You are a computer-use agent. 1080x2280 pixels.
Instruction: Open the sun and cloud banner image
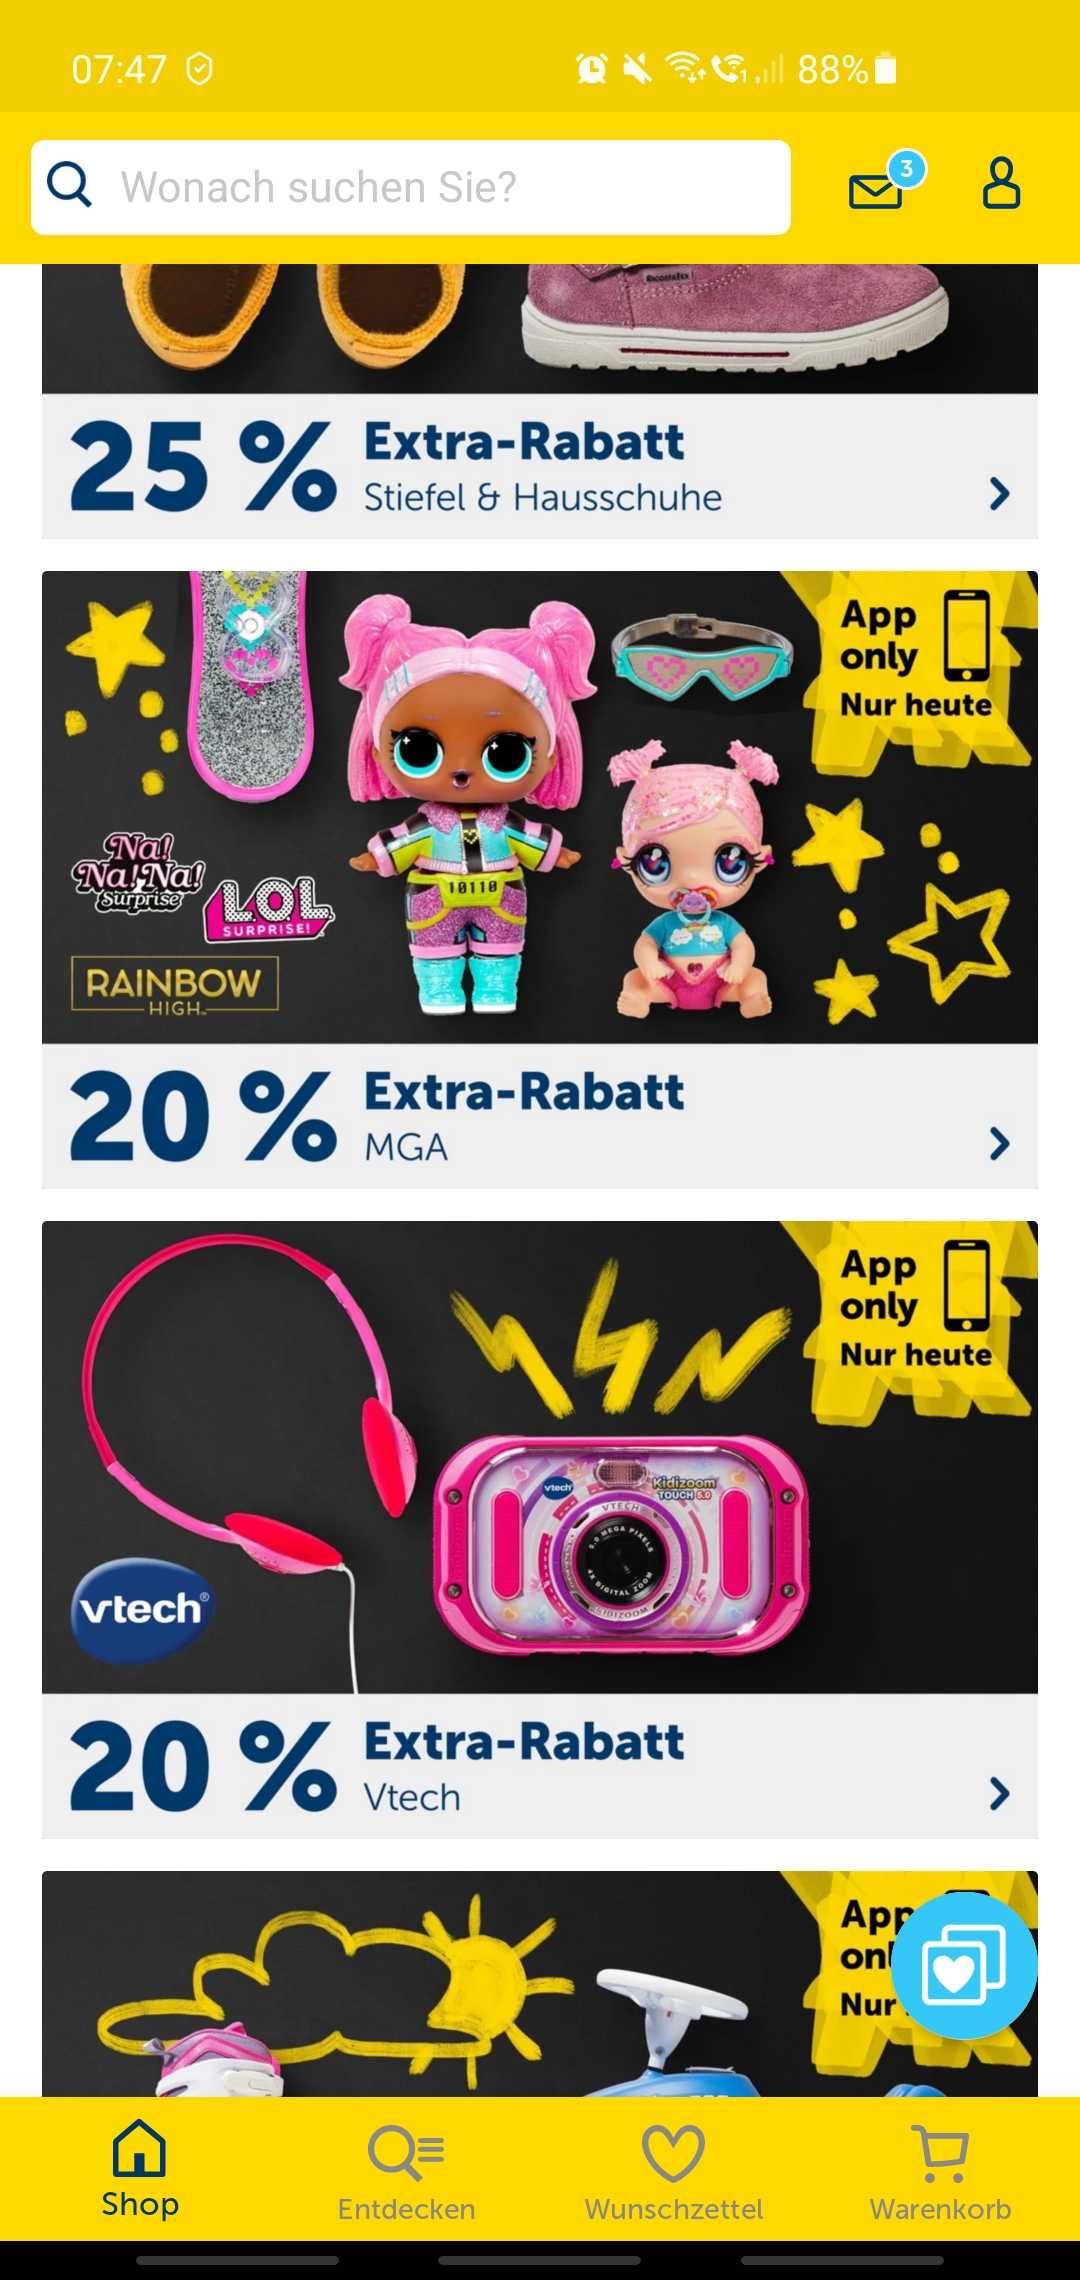(540, 1984)
